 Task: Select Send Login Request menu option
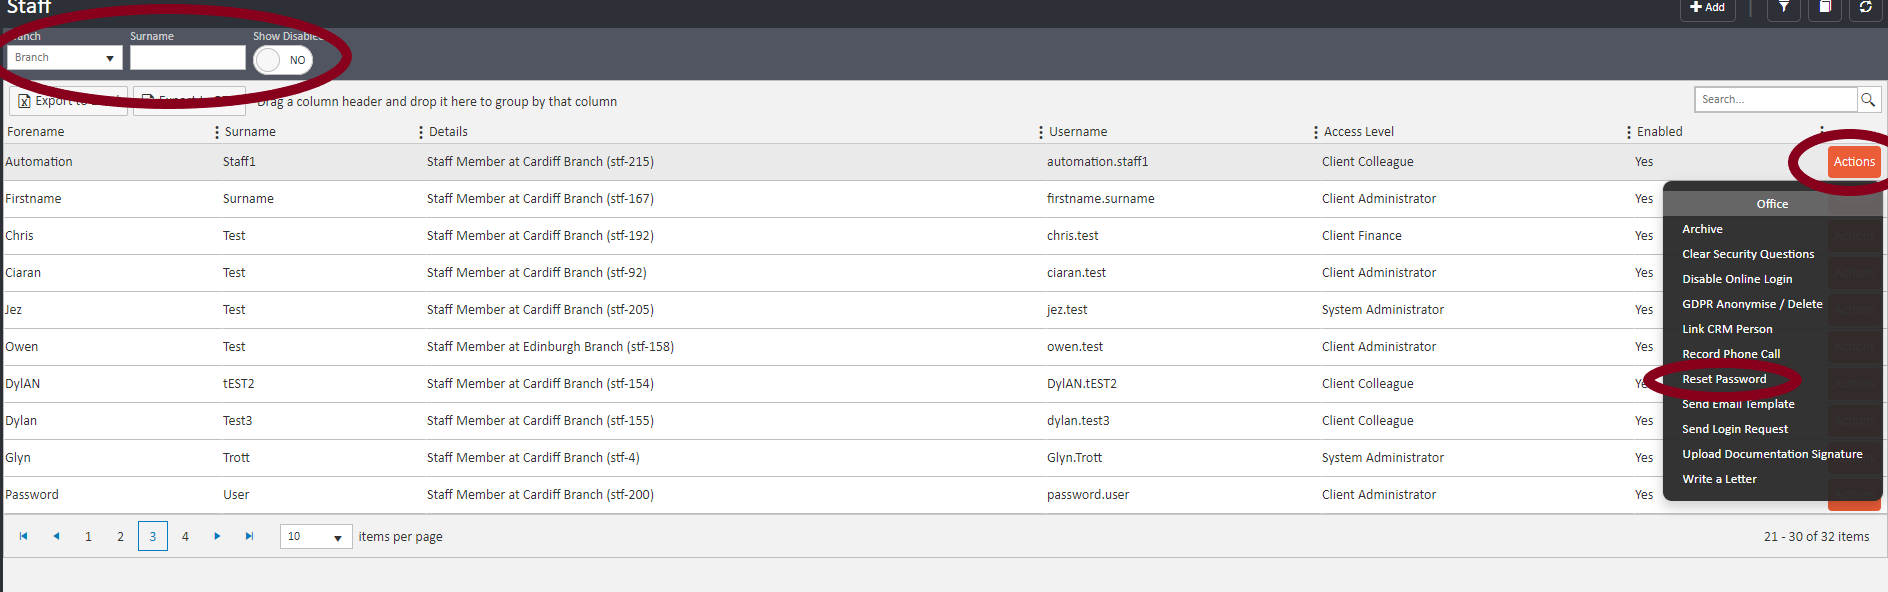(x=1735, y=429)
